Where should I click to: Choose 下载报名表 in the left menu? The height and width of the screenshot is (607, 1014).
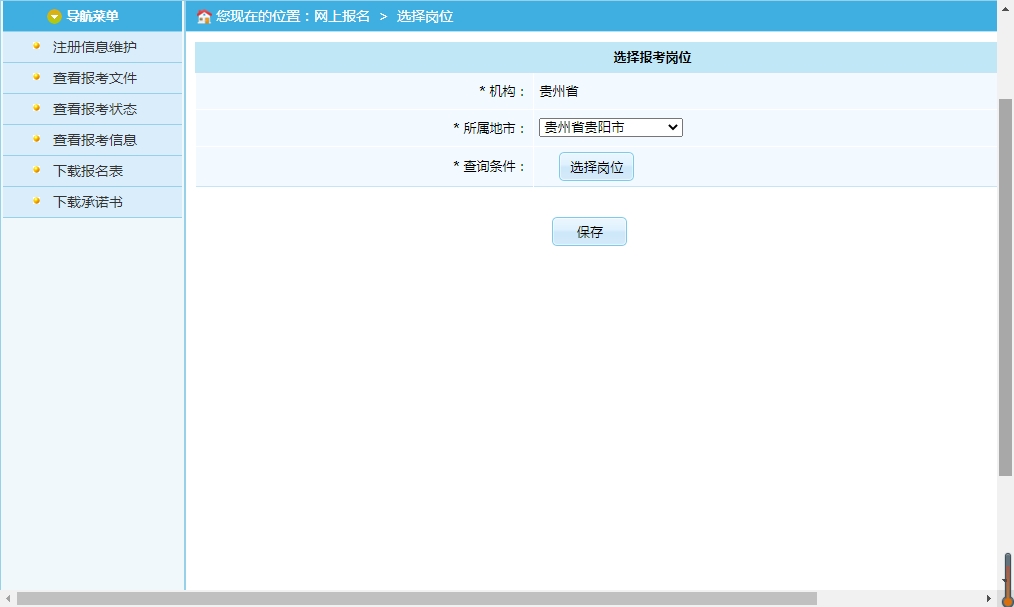88,171
